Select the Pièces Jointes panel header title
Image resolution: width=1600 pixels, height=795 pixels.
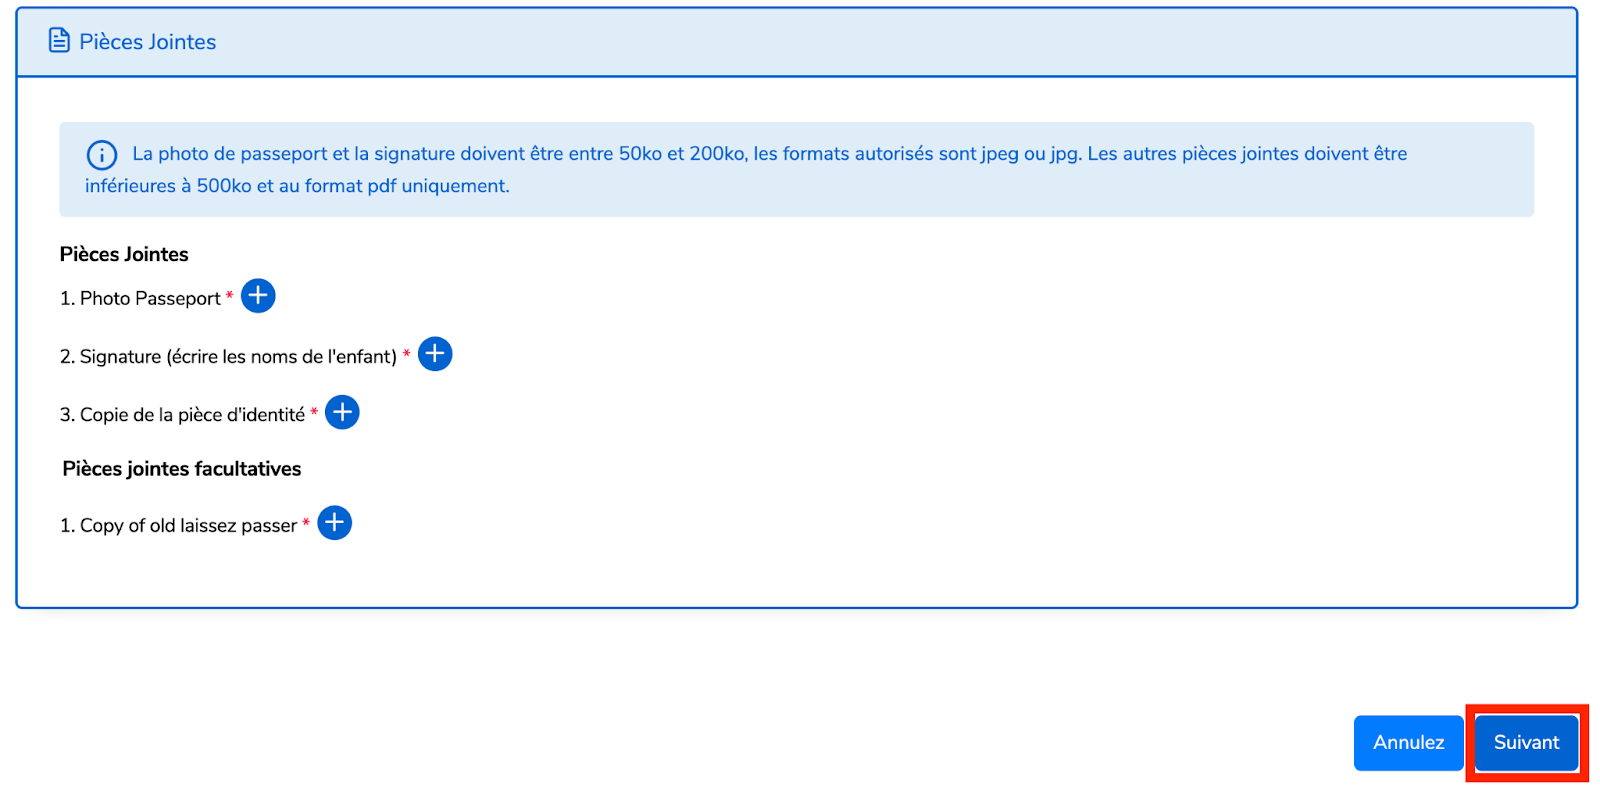148,42
